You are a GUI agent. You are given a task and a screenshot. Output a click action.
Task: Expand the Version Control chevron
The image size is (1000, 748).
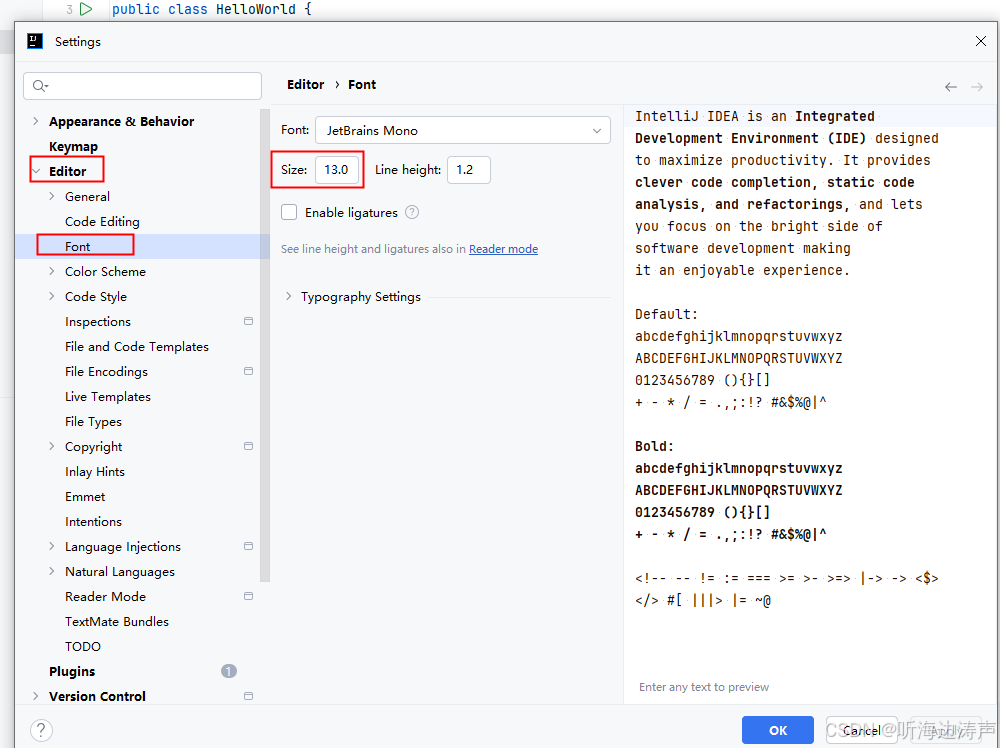(36, 696)
